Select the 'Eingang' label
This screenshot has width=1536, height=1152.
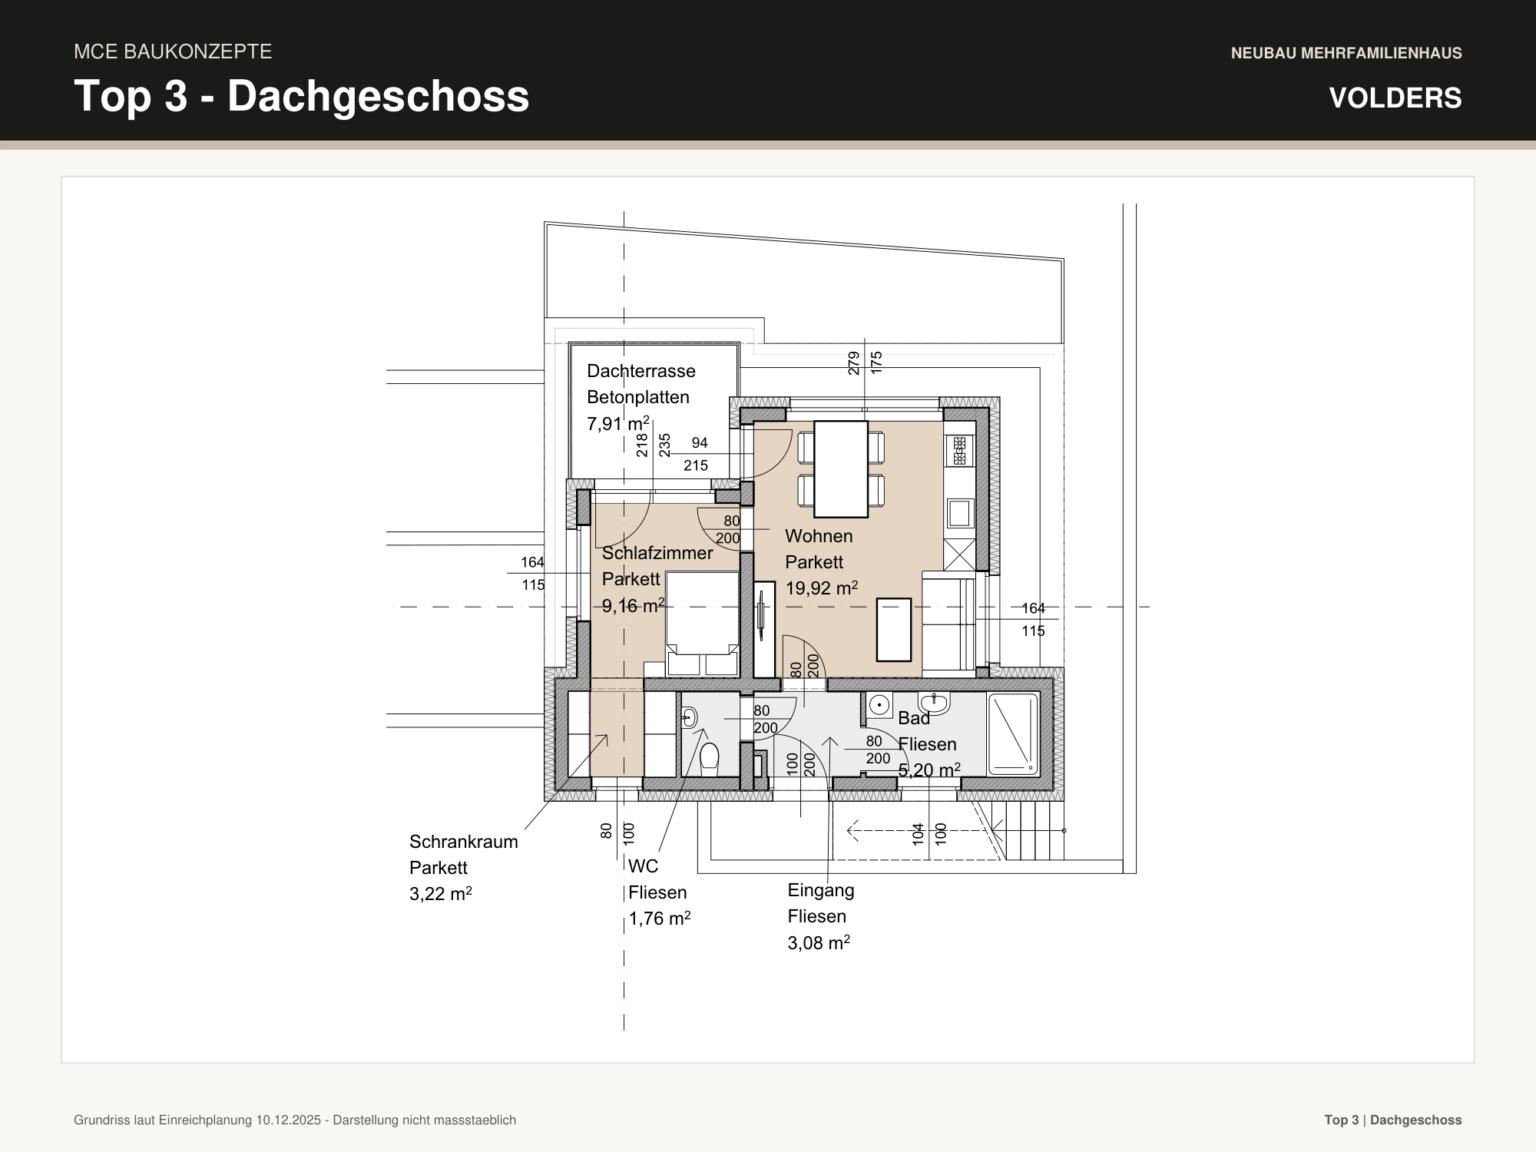(821, 890)
